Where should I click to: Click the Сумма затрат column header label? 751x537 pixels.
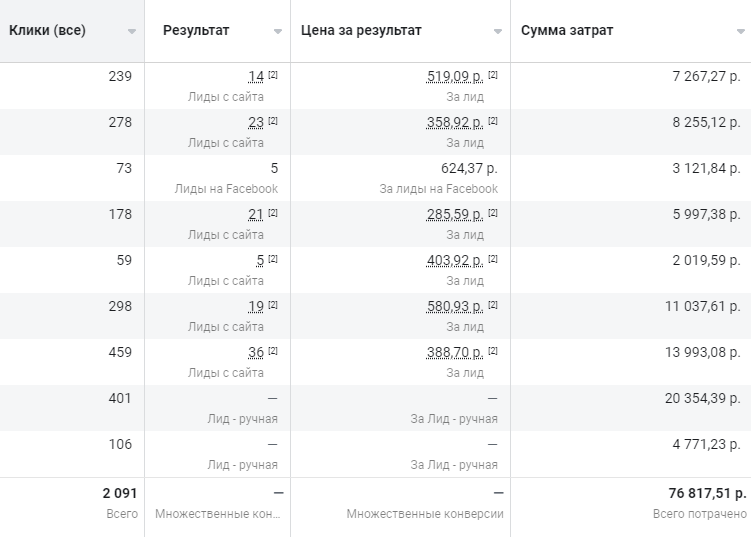(x=567, y=30)
